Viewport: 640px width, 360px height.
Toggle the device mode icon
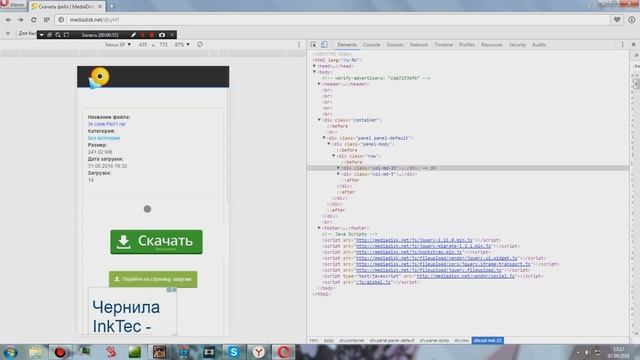[x=324, y=44]
